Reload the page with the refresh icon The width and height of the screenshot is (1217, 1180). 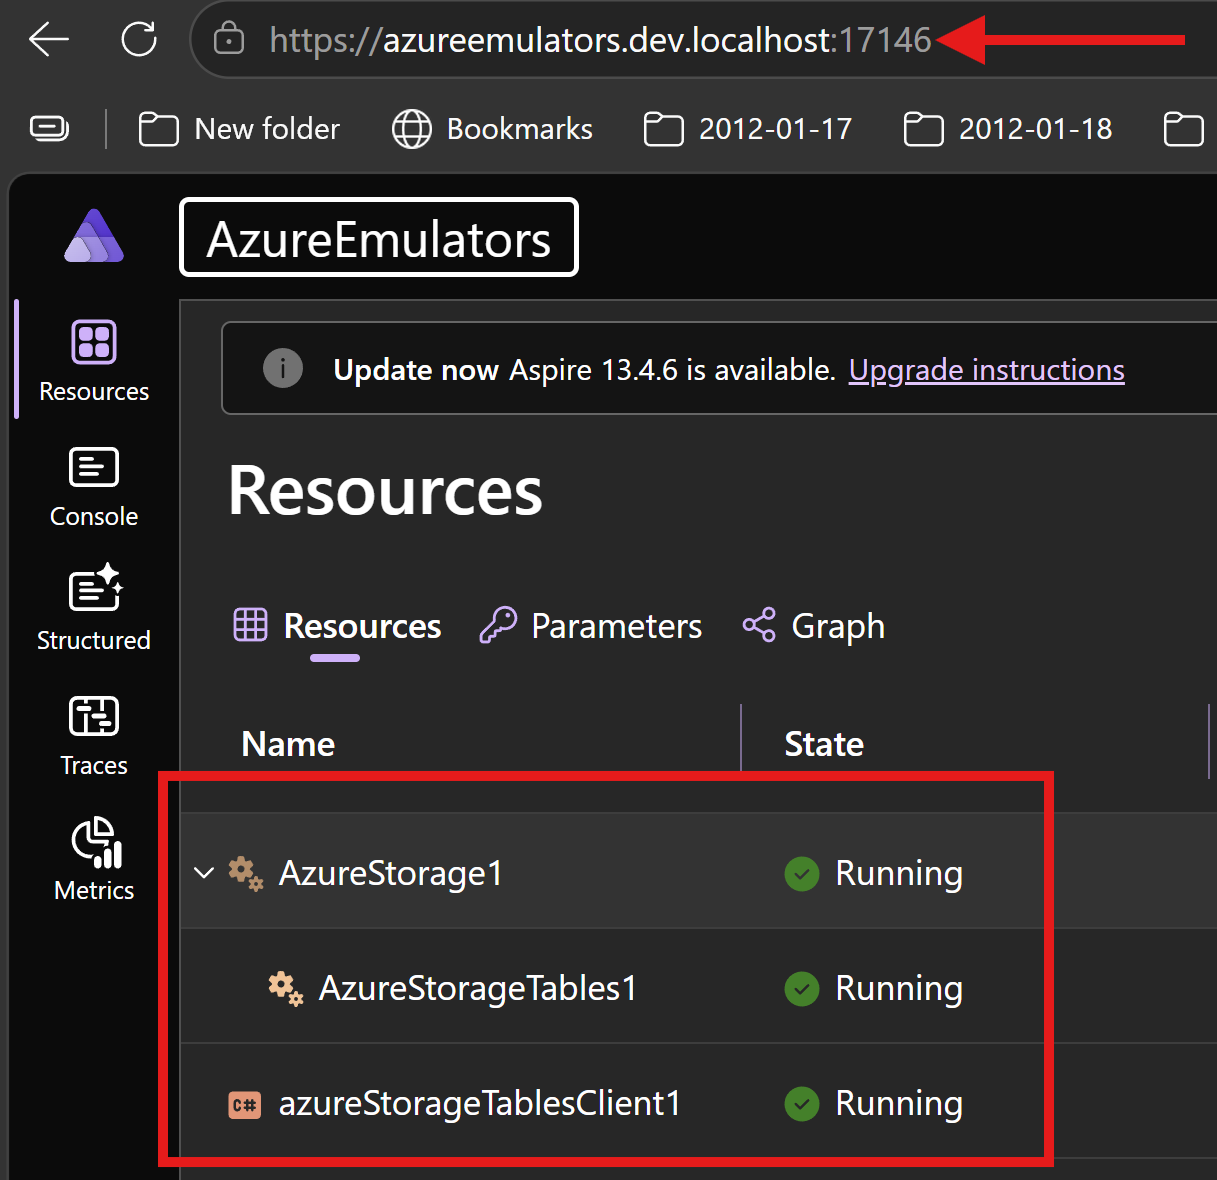[x=139, y=40]
